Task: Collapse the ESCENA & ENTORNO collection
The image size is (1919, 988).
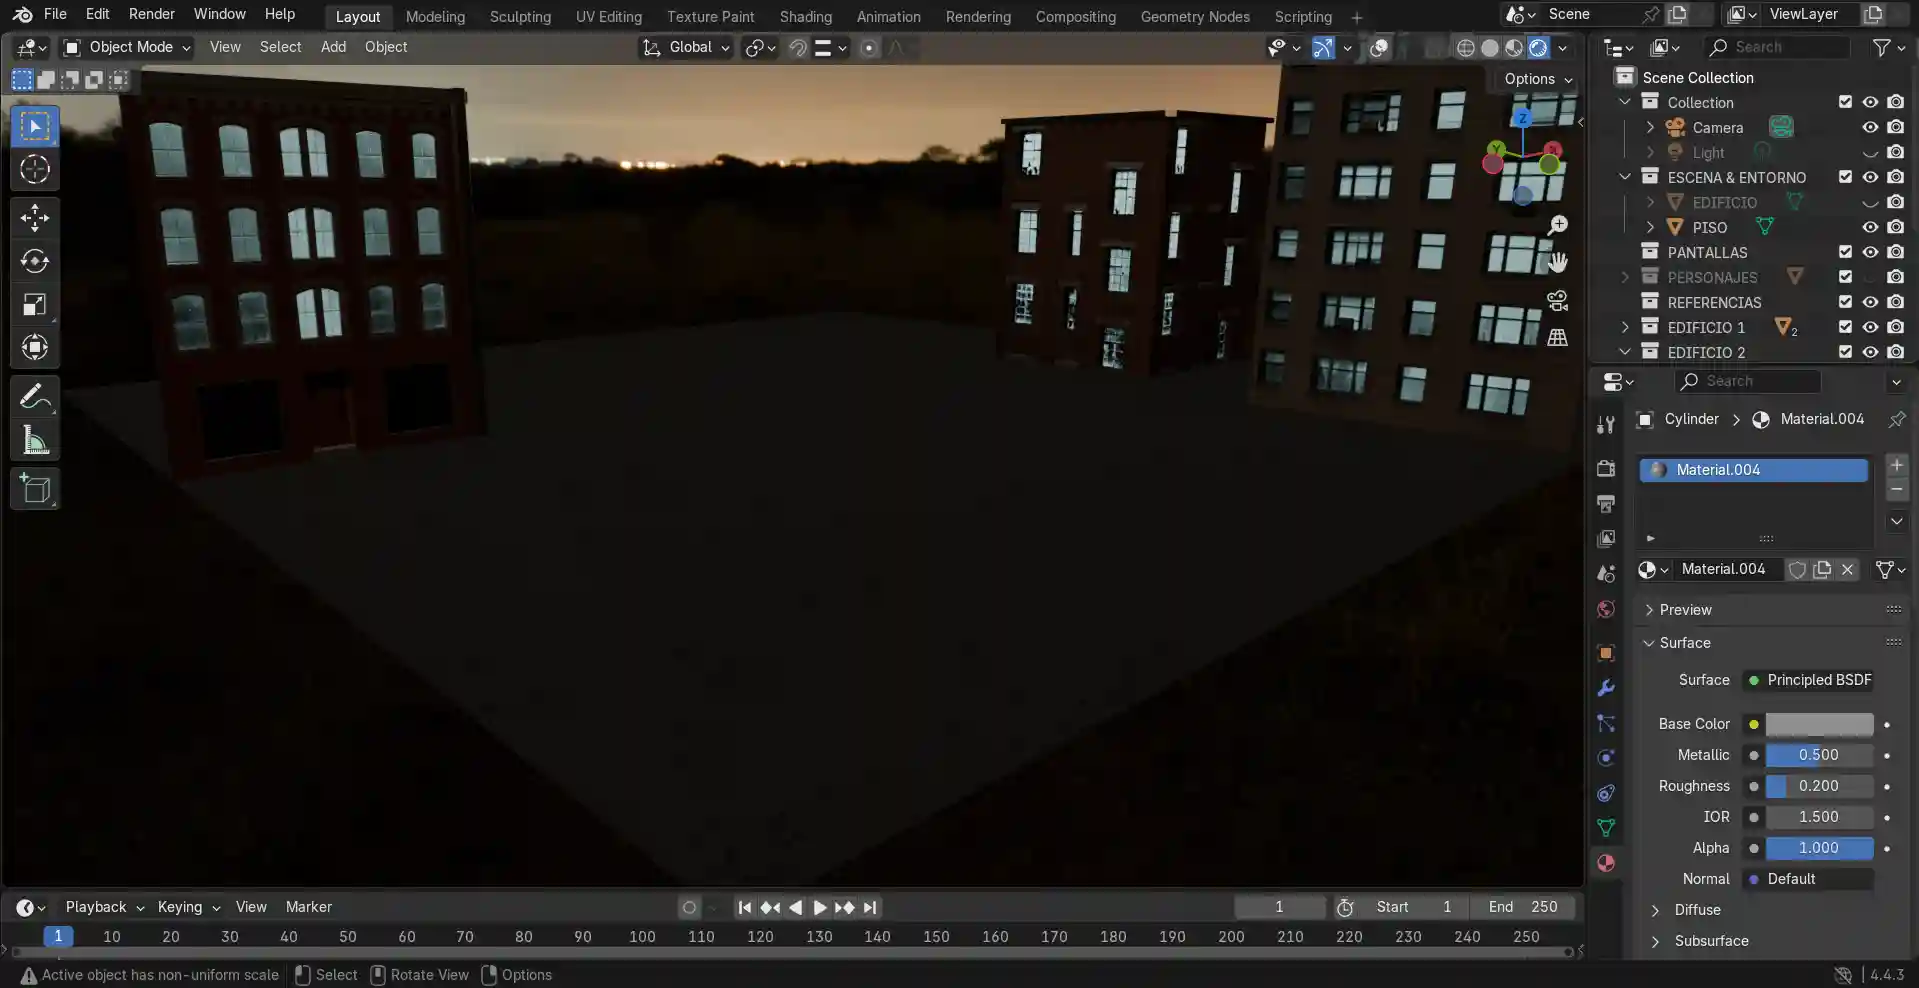Action: pyautogui.click(x=1625, y=177)
